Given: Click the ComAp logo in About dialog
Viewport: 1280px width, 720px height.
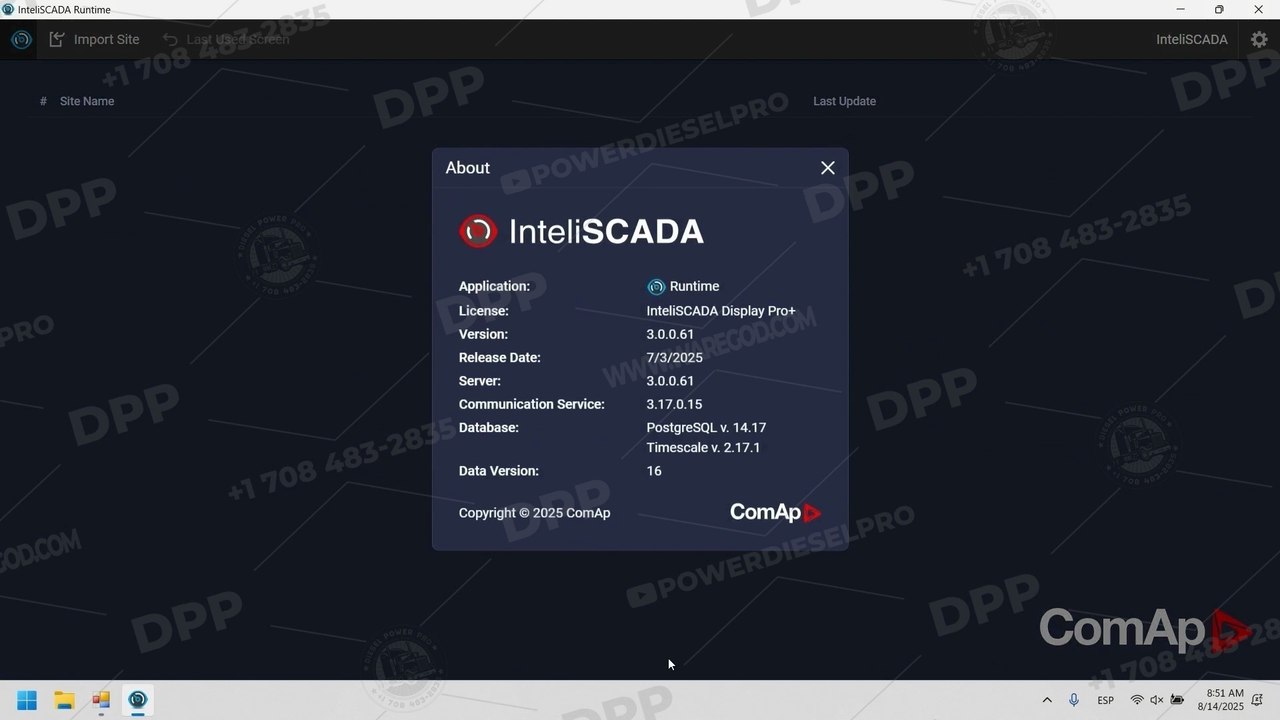Looking at the screenshot, I should pos(776,513).
